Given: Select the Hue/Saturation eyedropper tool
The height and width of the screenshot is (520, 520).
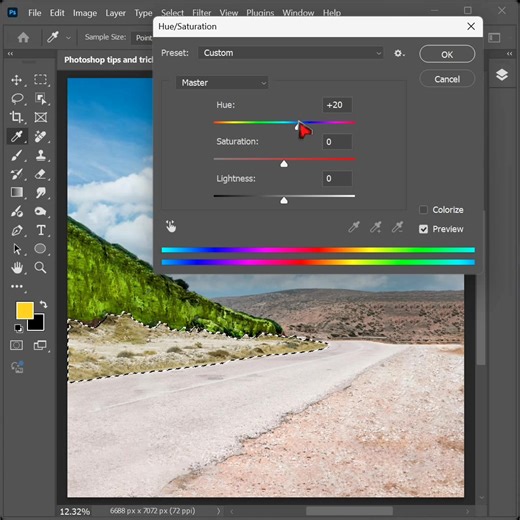Looking at the screenshot, I should (x=354, y=227).
